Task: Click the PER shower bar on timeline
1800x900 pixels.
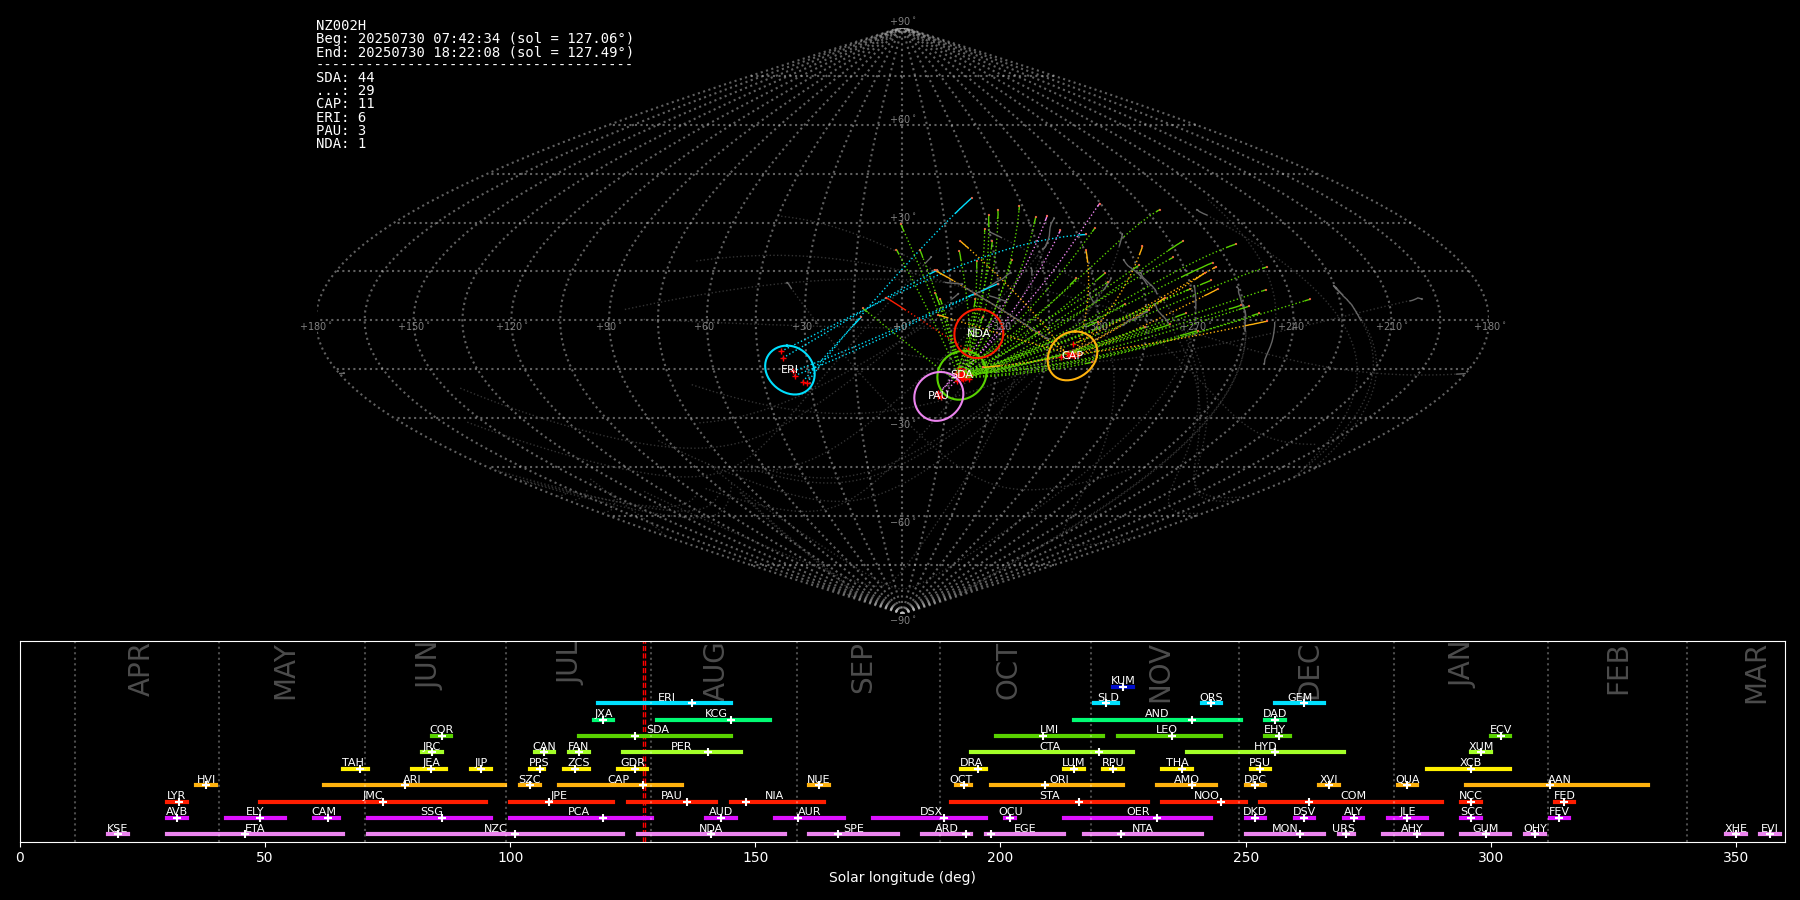Action: 682,752
